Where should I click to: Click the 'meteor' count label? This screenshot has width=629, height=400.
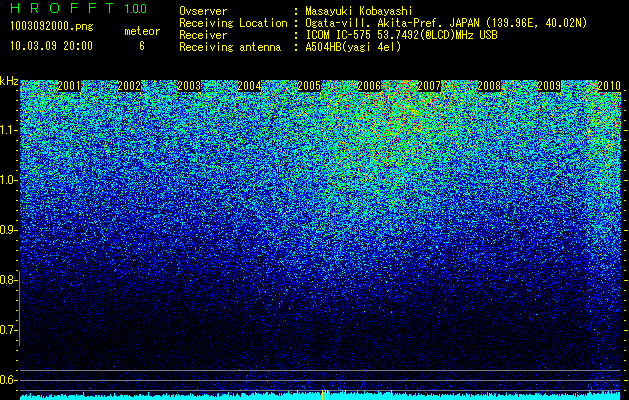pyautogui.click(x=142, y=31)
